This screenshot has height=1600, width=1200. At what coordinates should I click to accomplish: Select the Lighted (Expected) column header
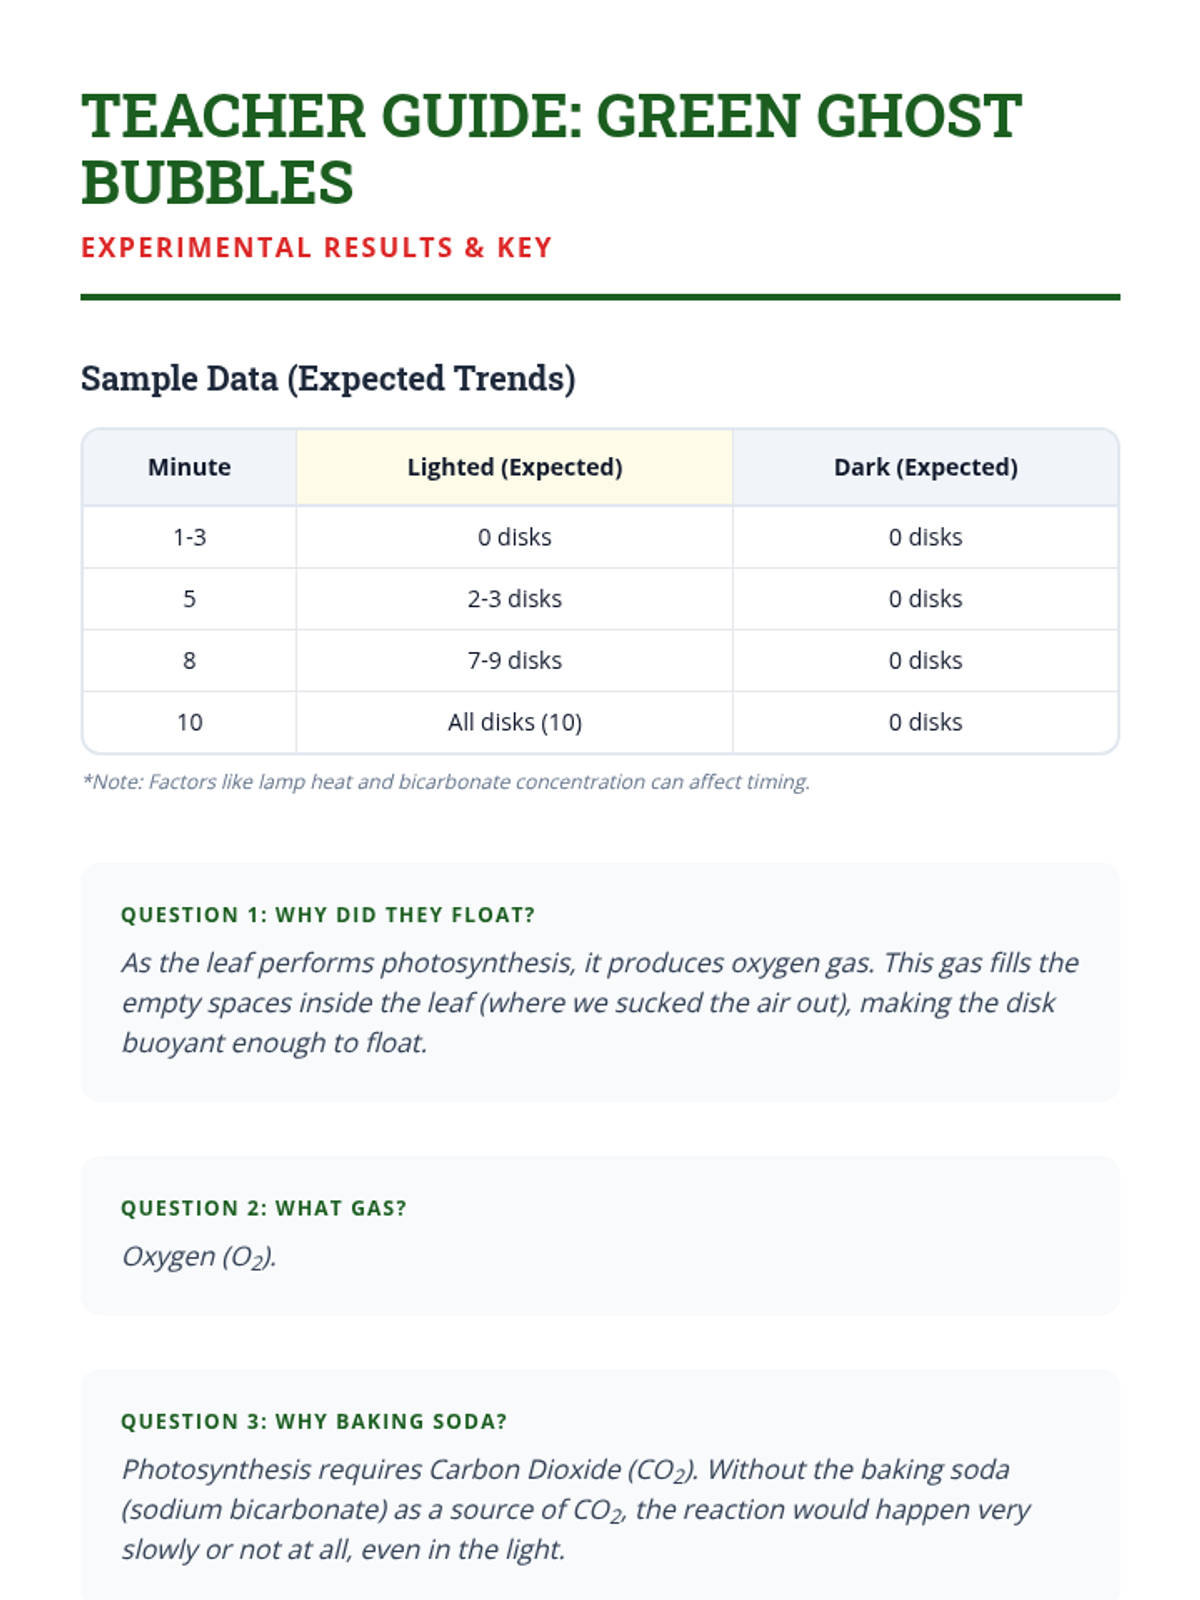pos(514,467)
